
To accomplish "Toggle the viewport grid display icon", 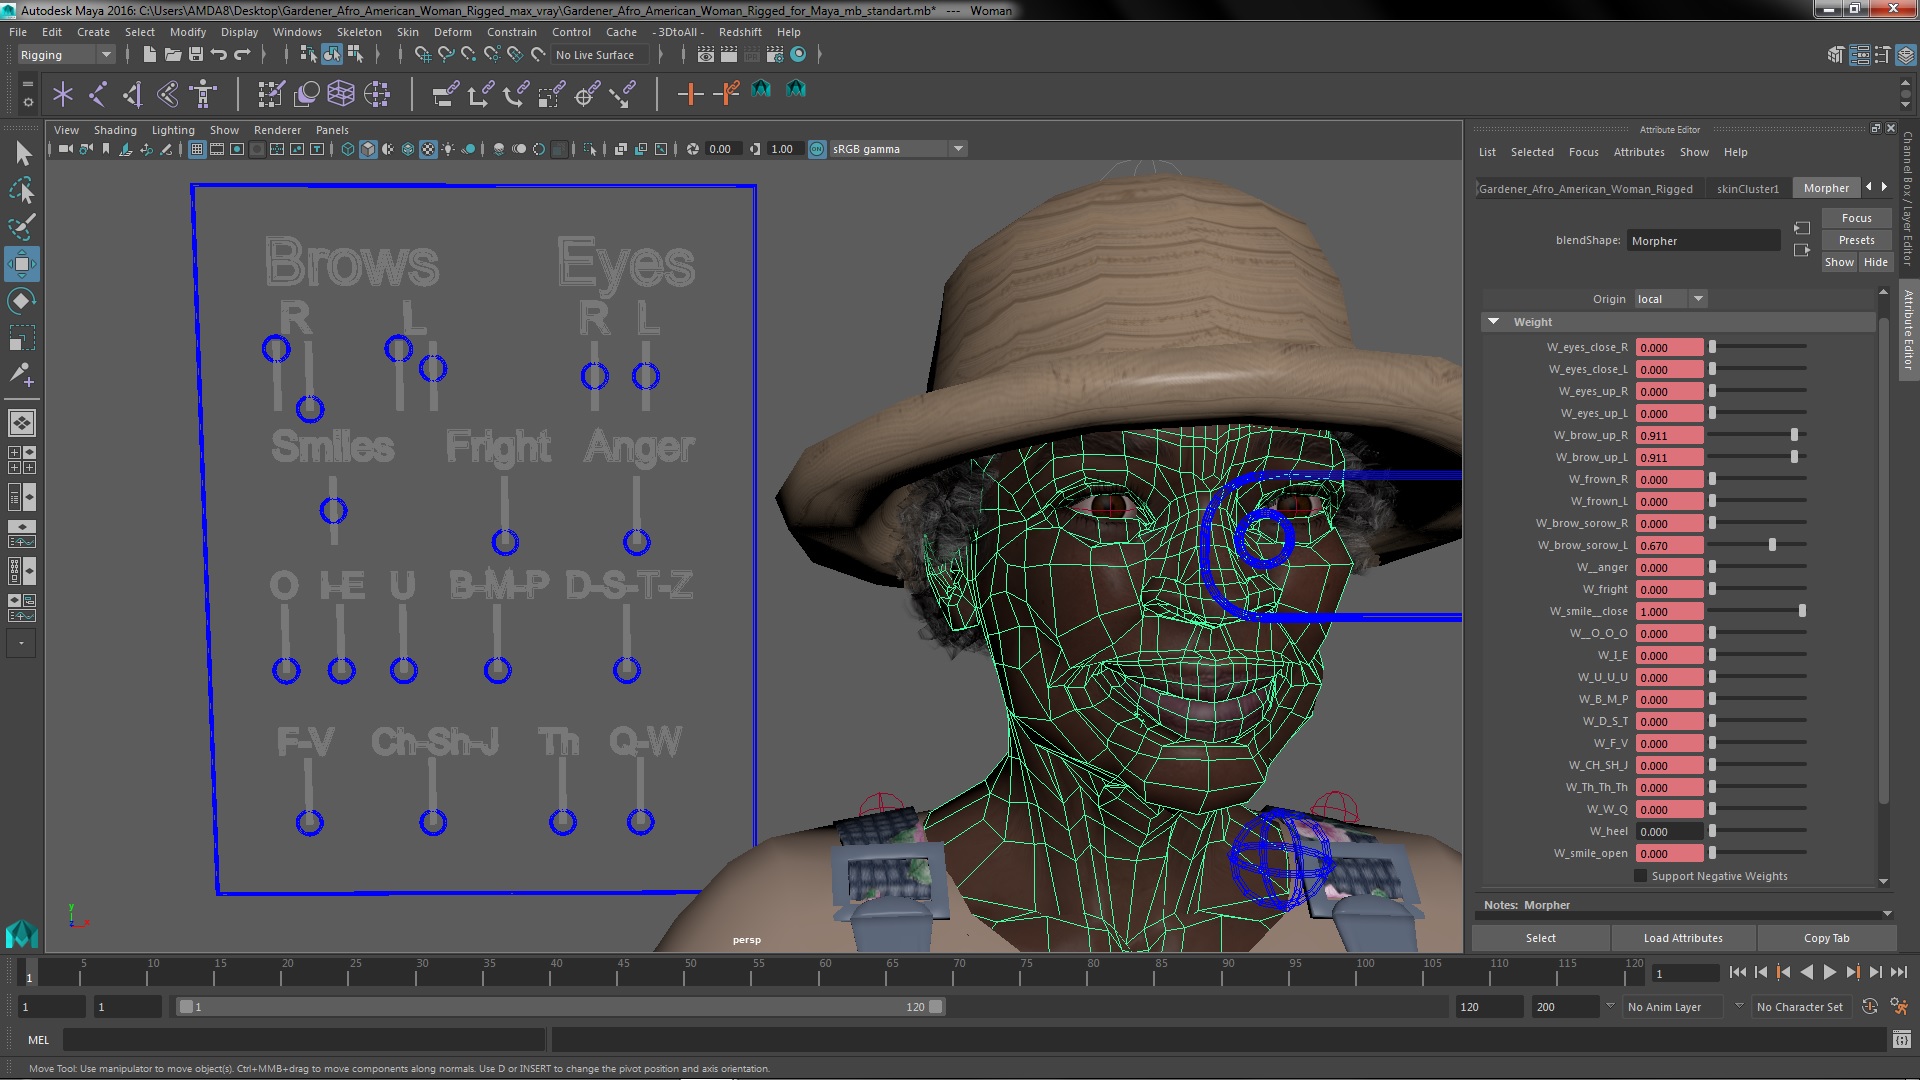I will coord(197,150).
